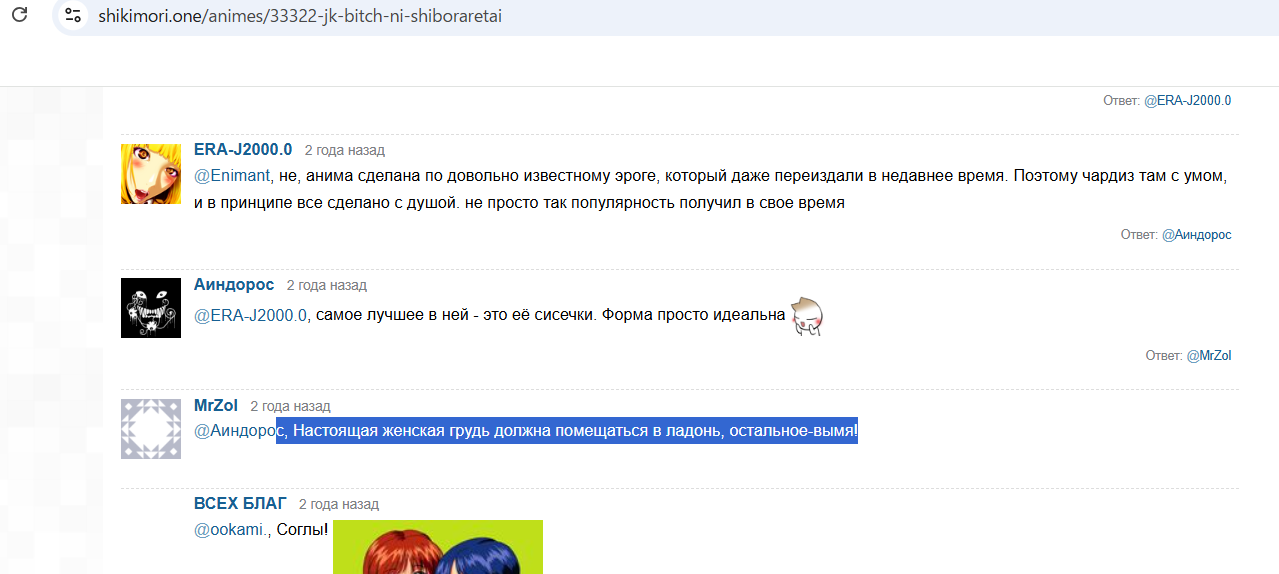Image resolution: width=1279 pixels, height=574 pixels.
Task: Click the 'Соглы!' text in ВСЕХ БЛАГ's comment
Action: click(x=302, y=529)
